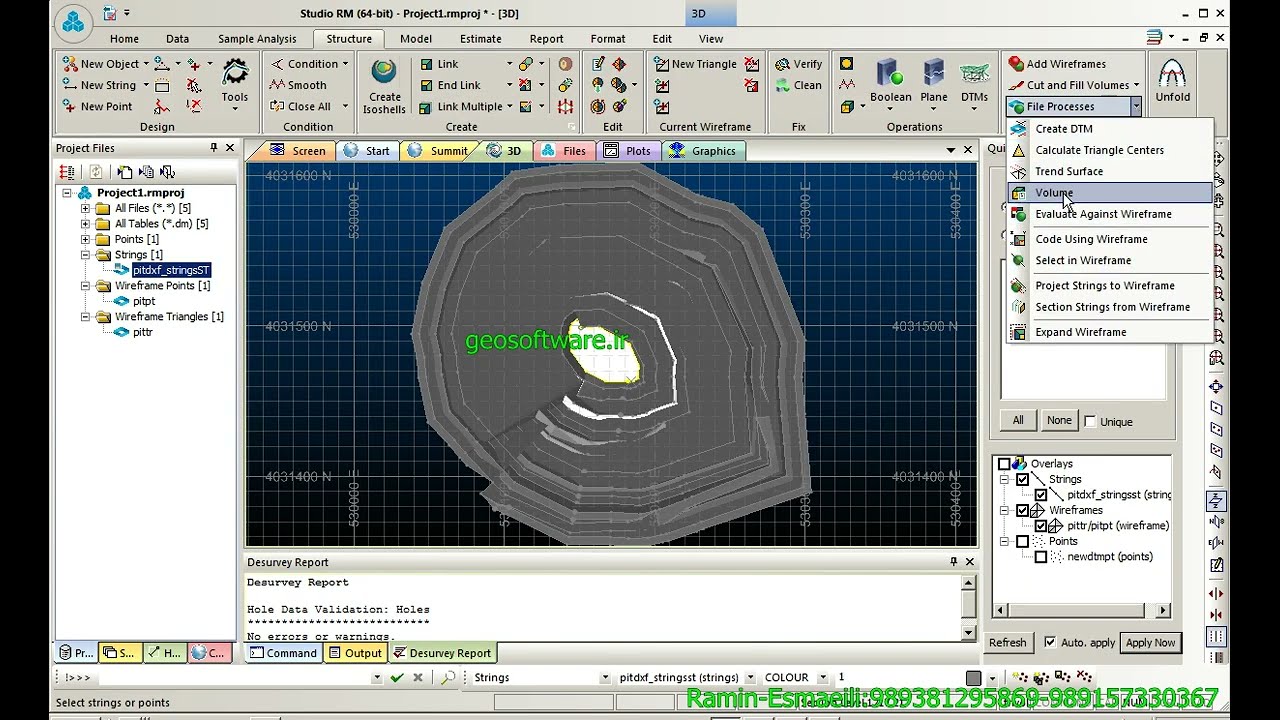Click the gray colour swatch in status toolbar
This screenshot has width=1280, height=720.
coord(973,677)
